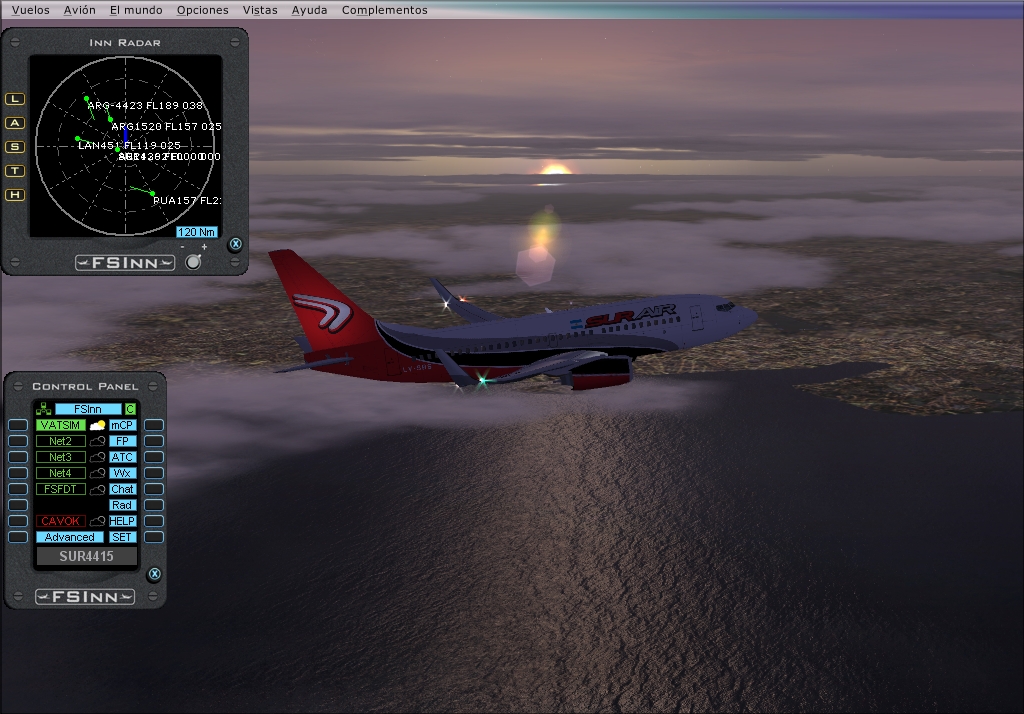Click the 120 Nm range label
Image resolution: width=1024 pixels, height=714 pixels.
click(197, 232)
